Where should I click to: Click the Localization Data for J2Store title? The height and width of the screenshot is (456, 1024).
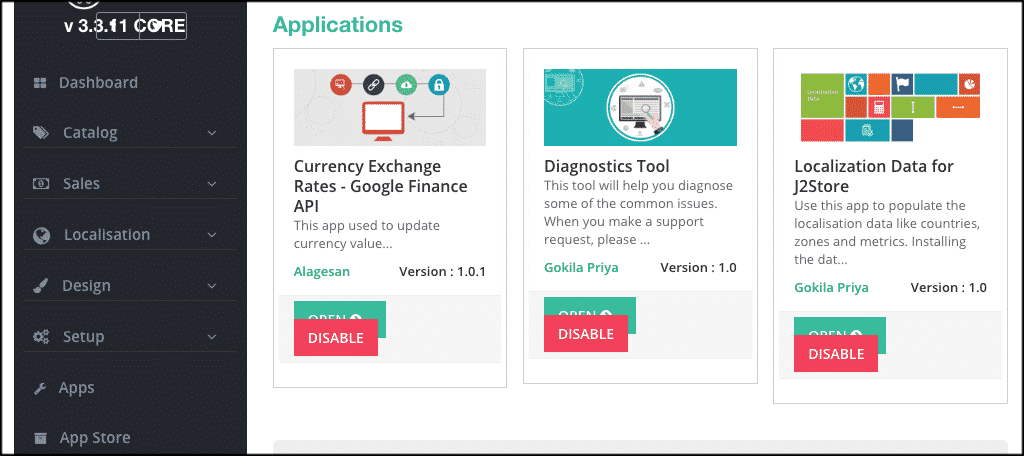pyautogui.click(x=874, y=176)
